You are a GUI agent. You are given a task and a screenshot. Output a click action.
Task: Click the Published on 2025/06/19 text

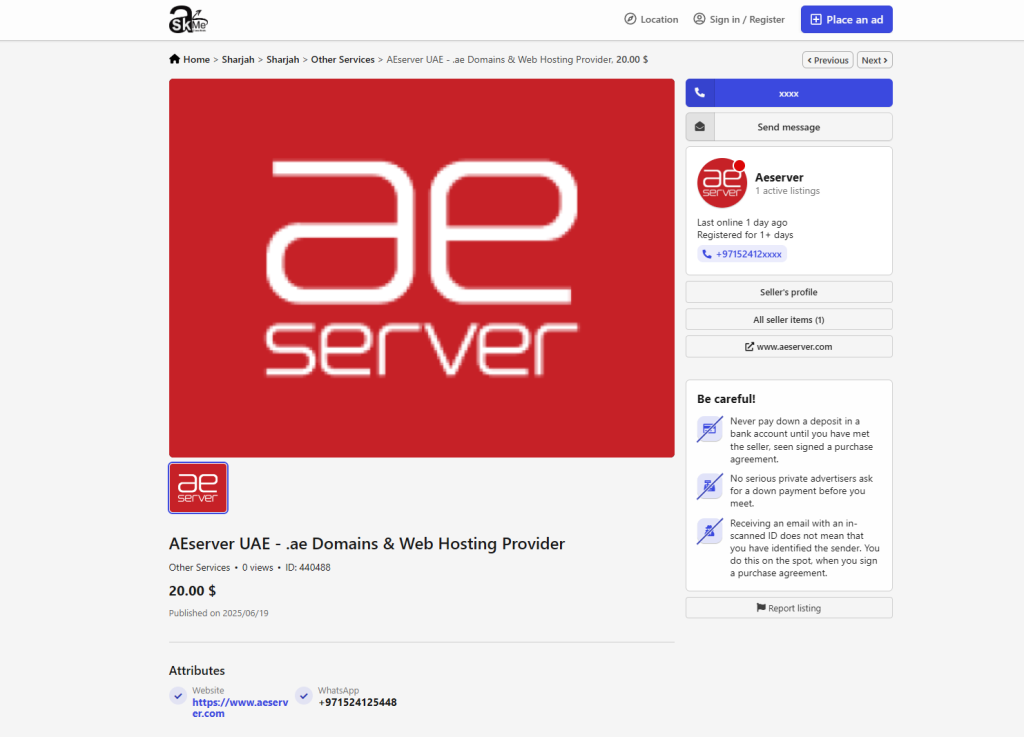pyautogui.click(x=219, y=613)
